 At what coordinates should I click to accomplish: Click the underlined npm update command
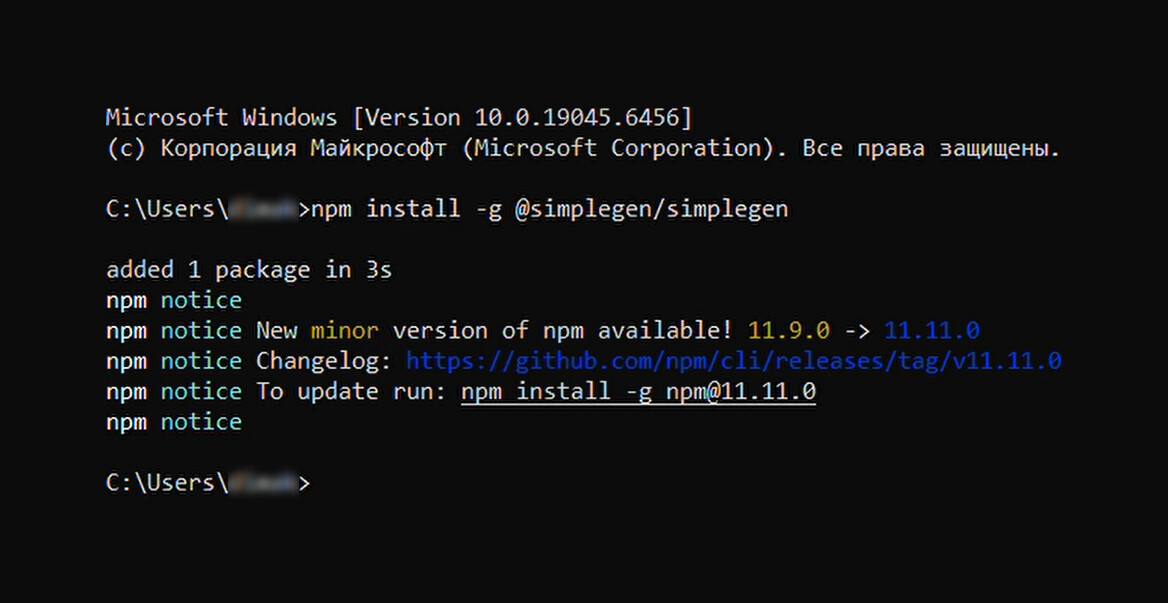coord(638,391)
